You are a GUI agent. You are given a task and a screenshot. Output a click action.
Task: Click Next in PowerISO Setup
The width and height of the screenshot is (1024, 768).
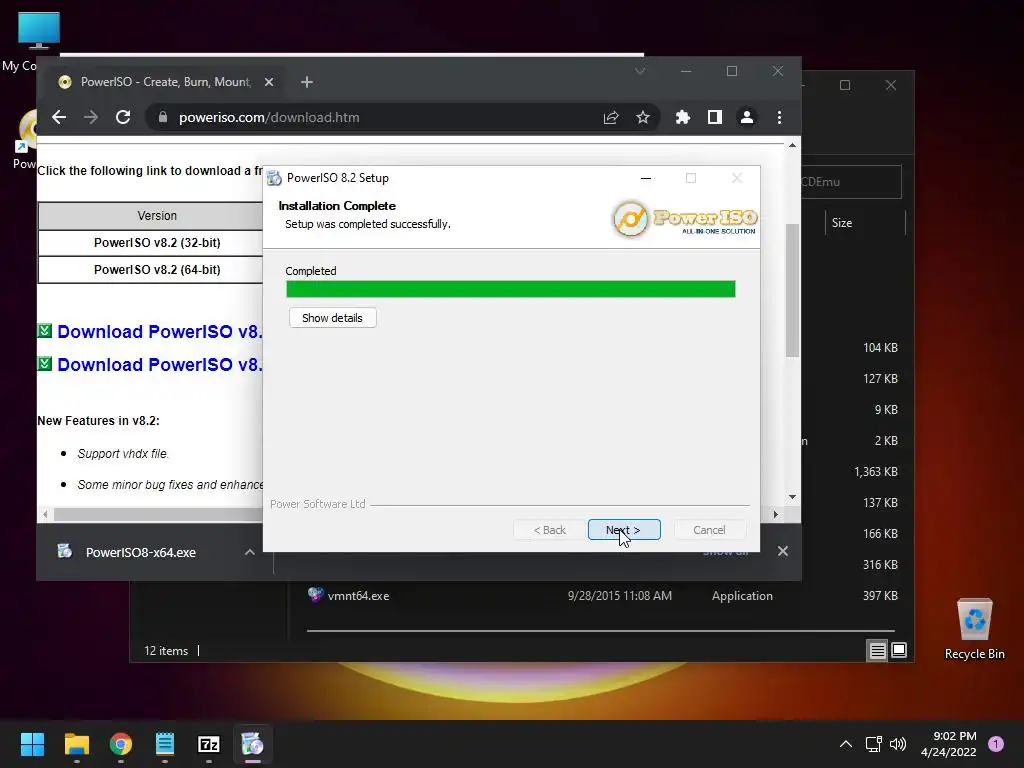[624, 530]
